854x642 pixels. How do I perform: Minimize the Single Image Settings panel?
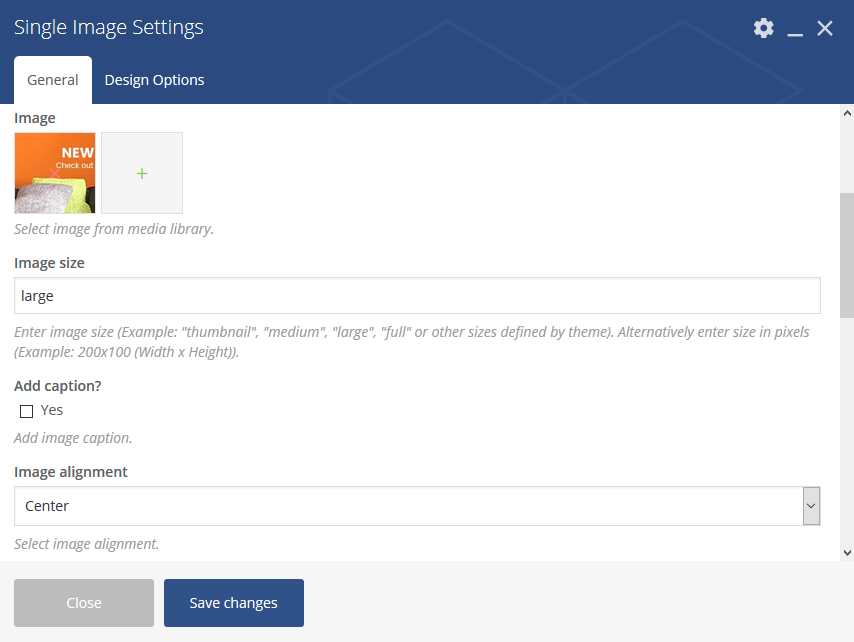click(x=795, y=29)
